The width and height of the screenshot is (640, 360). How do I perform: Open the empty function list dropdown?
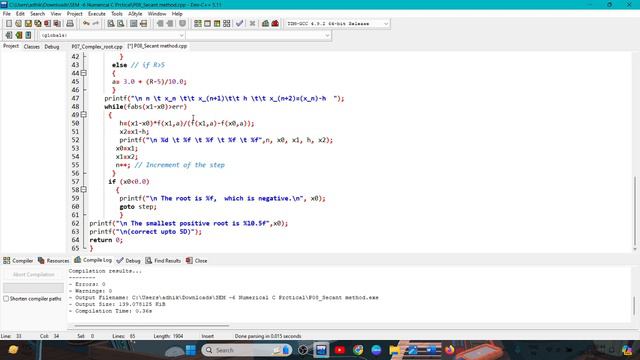pos(259,36)
